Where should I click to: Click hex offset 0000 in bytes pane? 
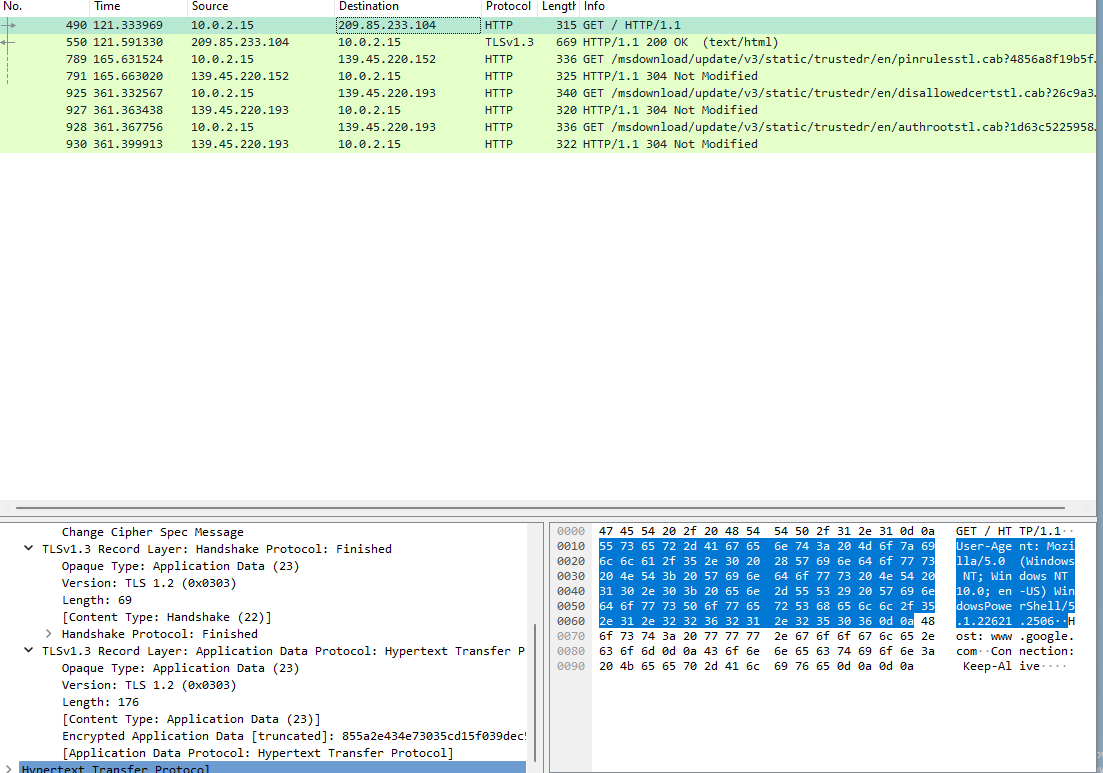(x=570, y=531)
